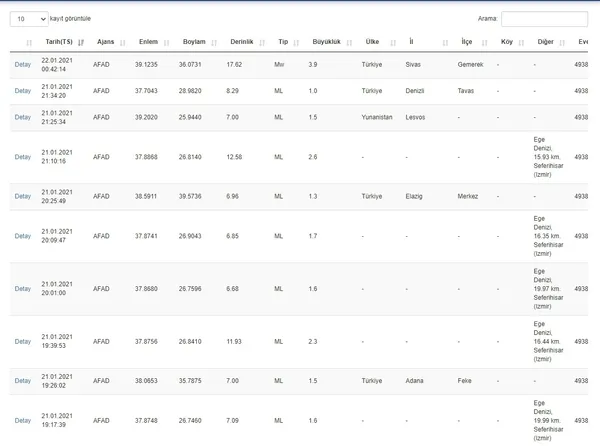Click the Arama search input field
Screen dimensions: 600x446
point(544,18)
